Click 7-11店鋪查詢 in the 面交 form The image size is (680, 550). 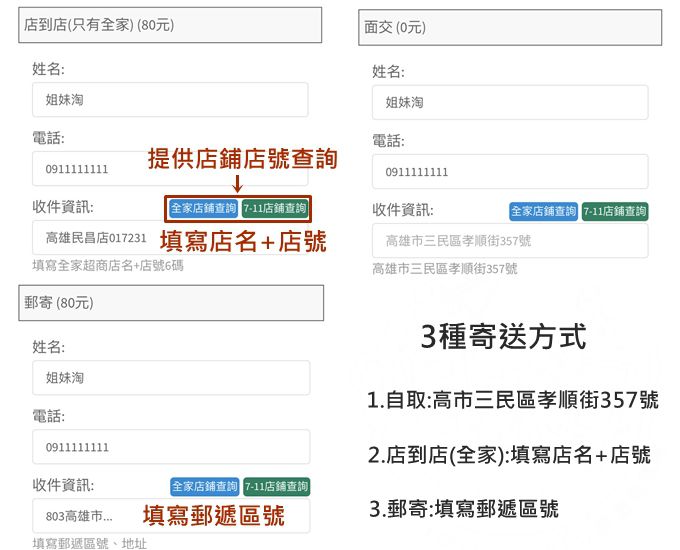[x=615, y=211]
